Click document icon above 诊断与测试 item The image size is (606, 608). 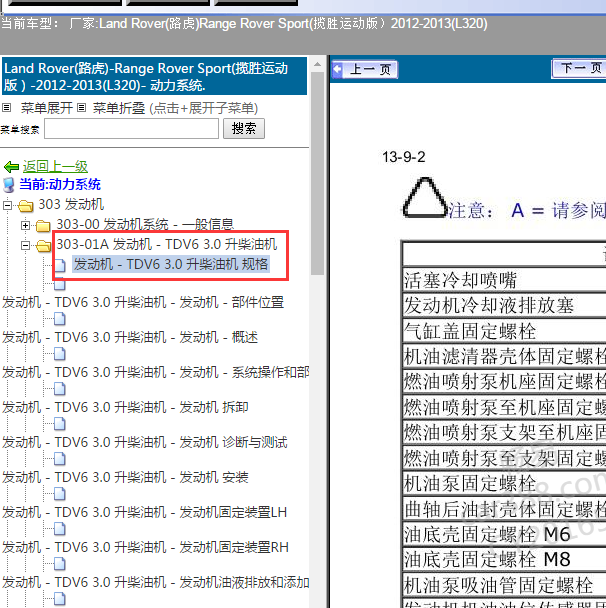[x=60, y=424]
